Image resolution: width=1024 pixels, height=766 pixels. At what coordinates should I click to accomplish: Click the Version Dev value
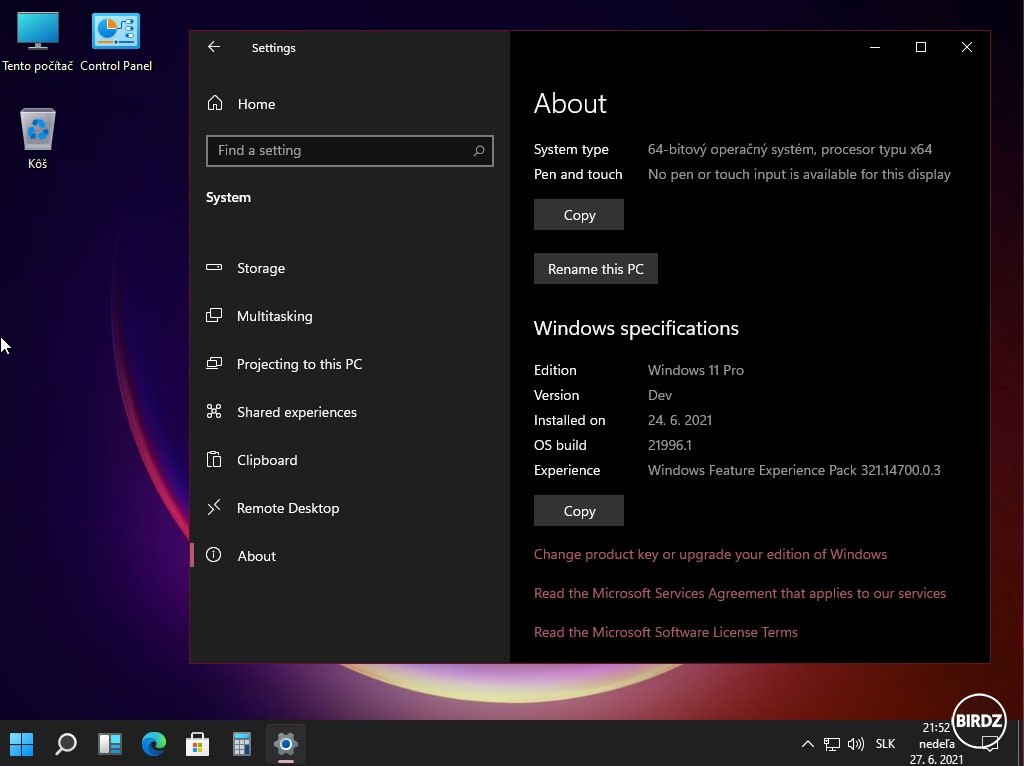click(660, 395)
